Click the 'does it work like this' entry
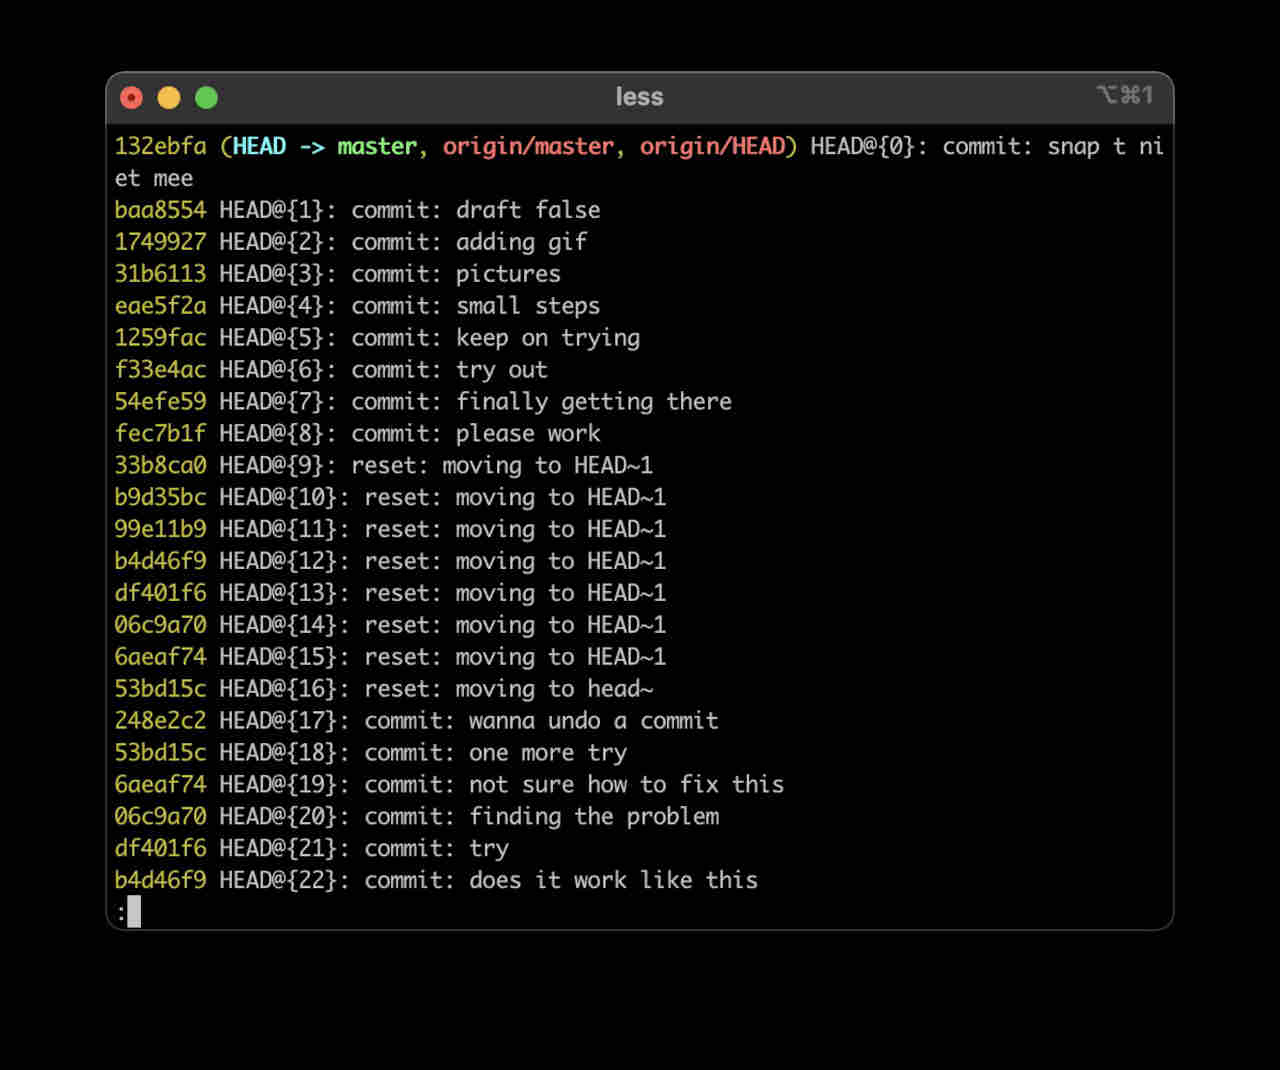This screenshot has height=1070, width=1280. point(436,881)
